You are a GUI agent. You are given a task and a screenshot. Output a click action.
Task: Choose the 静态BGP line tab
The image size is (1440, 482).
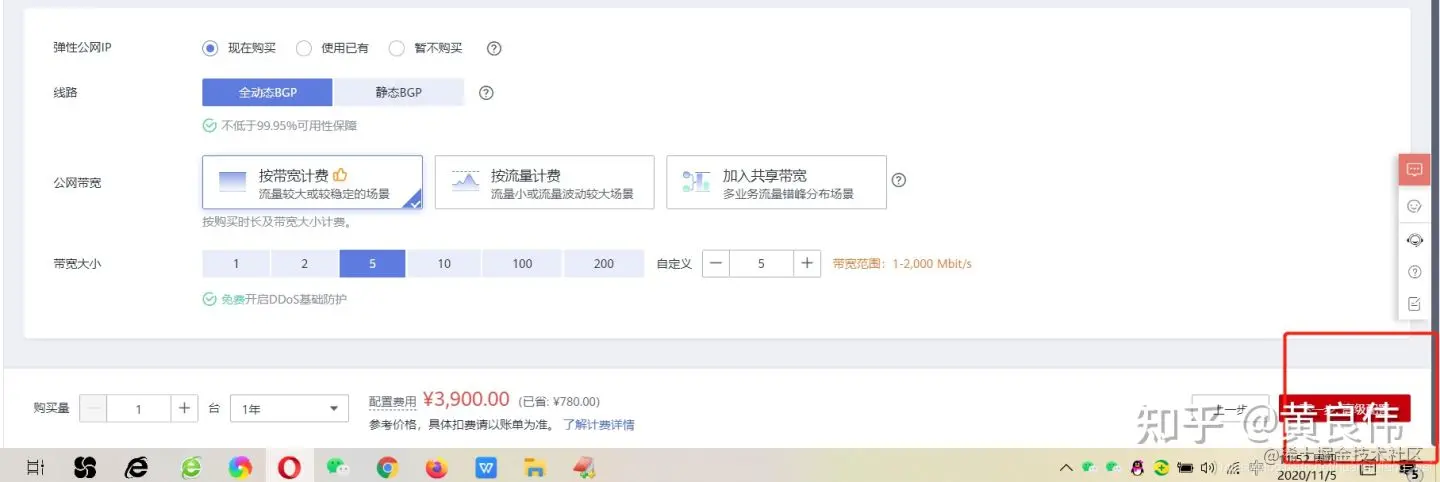point(399,92)
